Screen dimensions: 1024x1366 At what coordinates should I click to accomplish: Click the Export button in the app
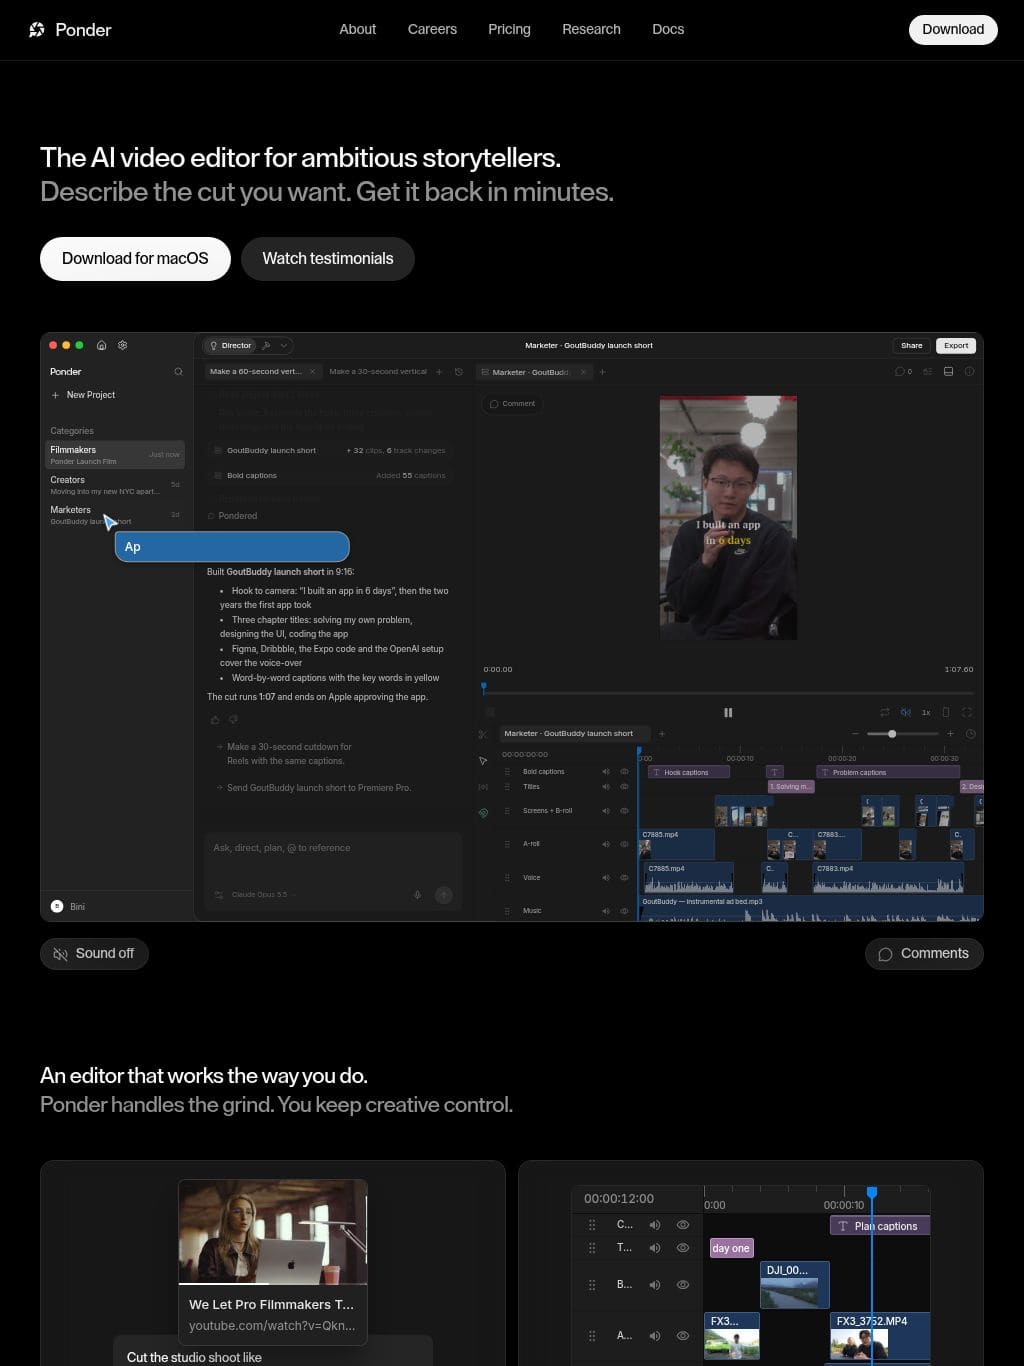(x=956, y=346)
